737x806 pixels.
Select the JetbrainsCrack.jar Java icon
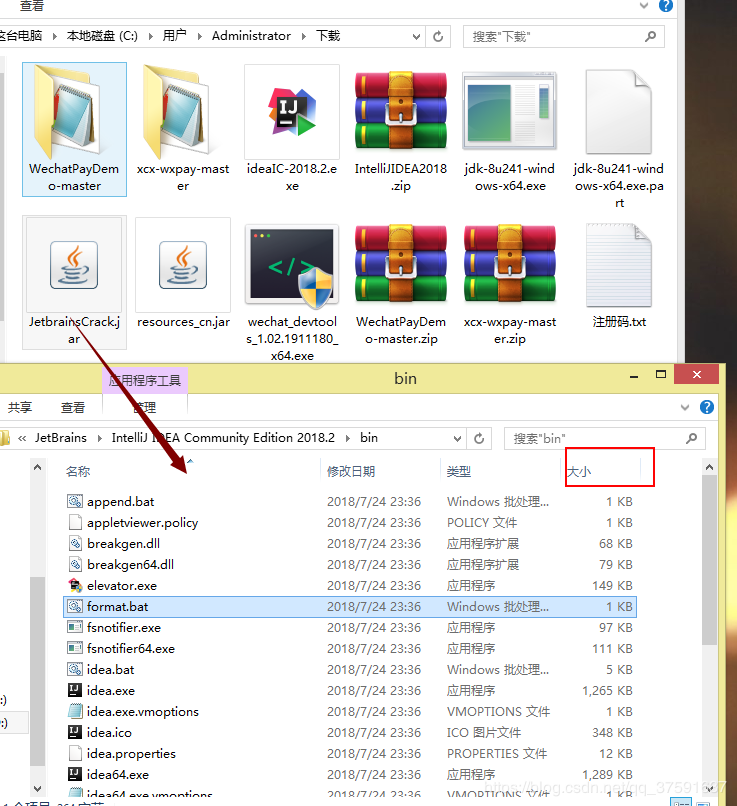(74, 265)
